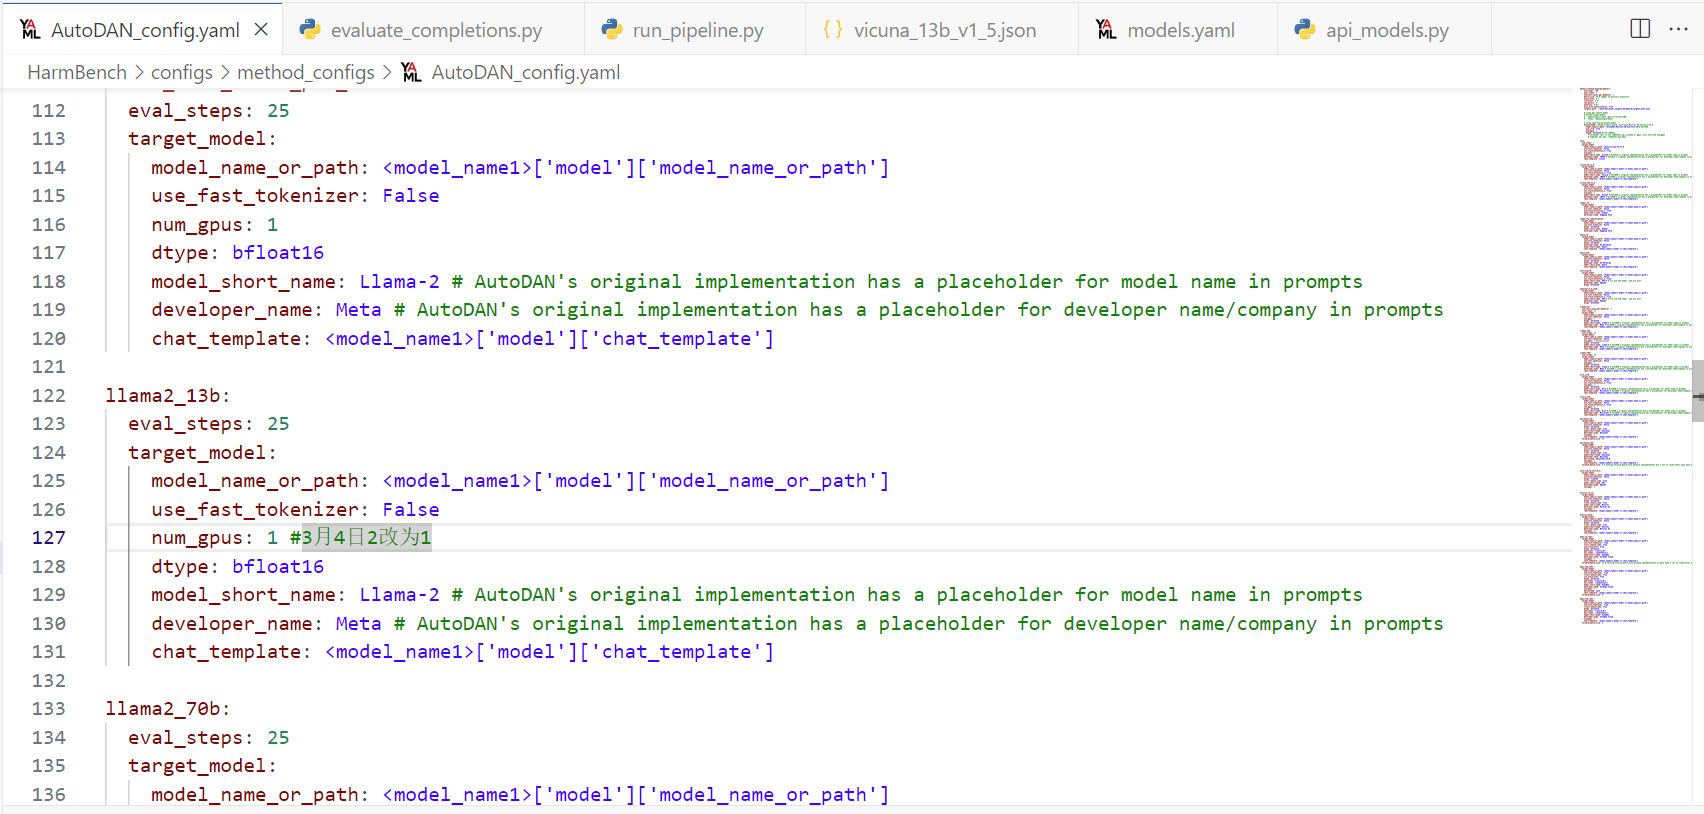Click target_model key on line 135
Screen dimensions: 1704x814
(197, 766)
